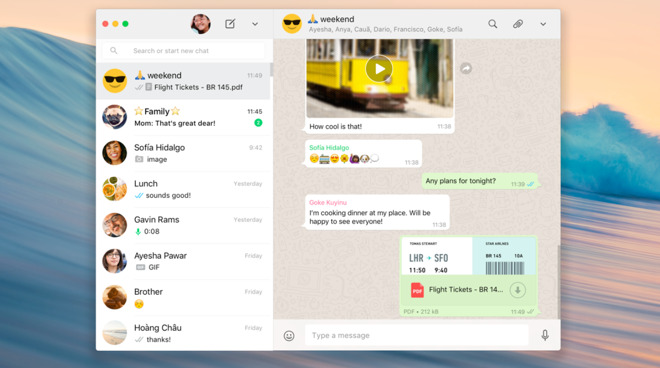Expand the conversation options chevron
Image resolution: width=660 pixels, height=368 pixels.
[x=543, y=24]
